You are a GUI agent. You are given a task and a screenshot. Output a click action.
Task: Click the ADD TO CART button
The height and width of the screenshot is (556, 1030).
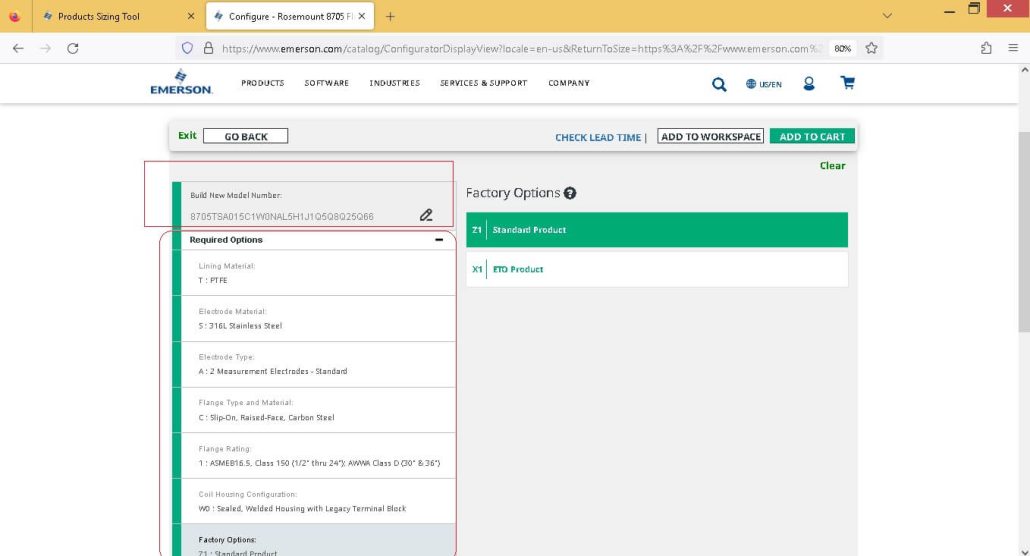click(x=812, y=137)
